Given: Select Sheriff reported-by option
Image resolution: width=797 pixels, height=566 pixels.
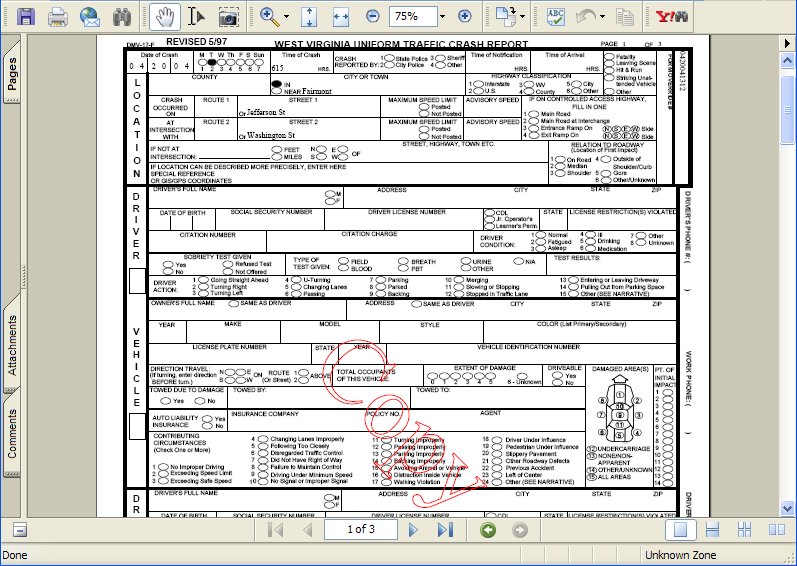Looking at the screenshot, I should tap(440, 58).
